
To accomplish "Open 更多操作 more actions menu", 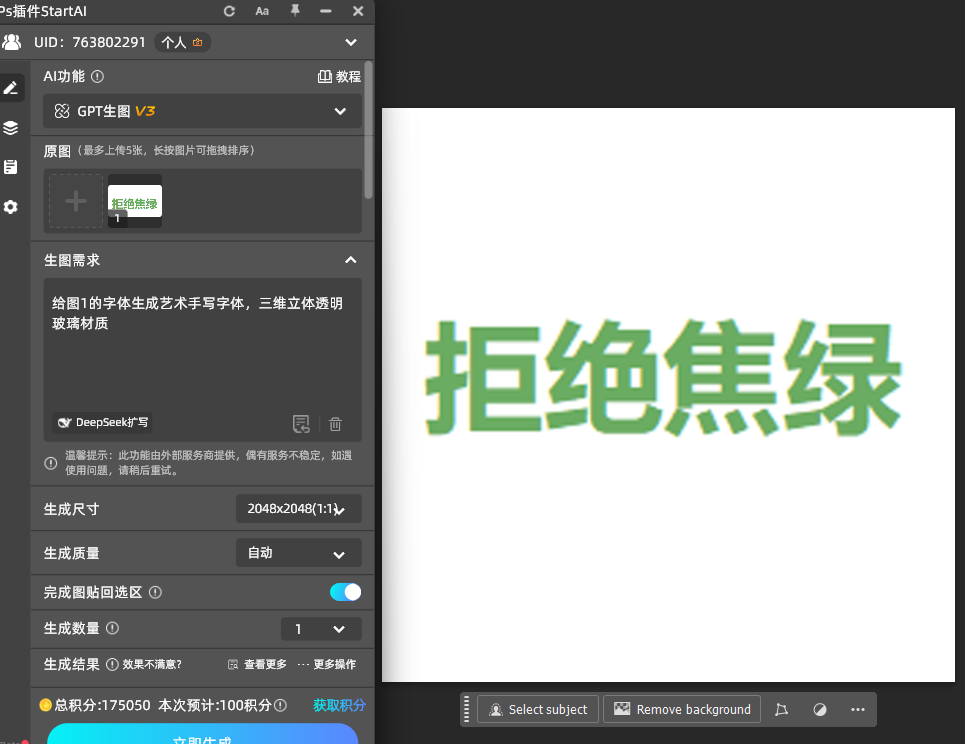I will [327, 665].
